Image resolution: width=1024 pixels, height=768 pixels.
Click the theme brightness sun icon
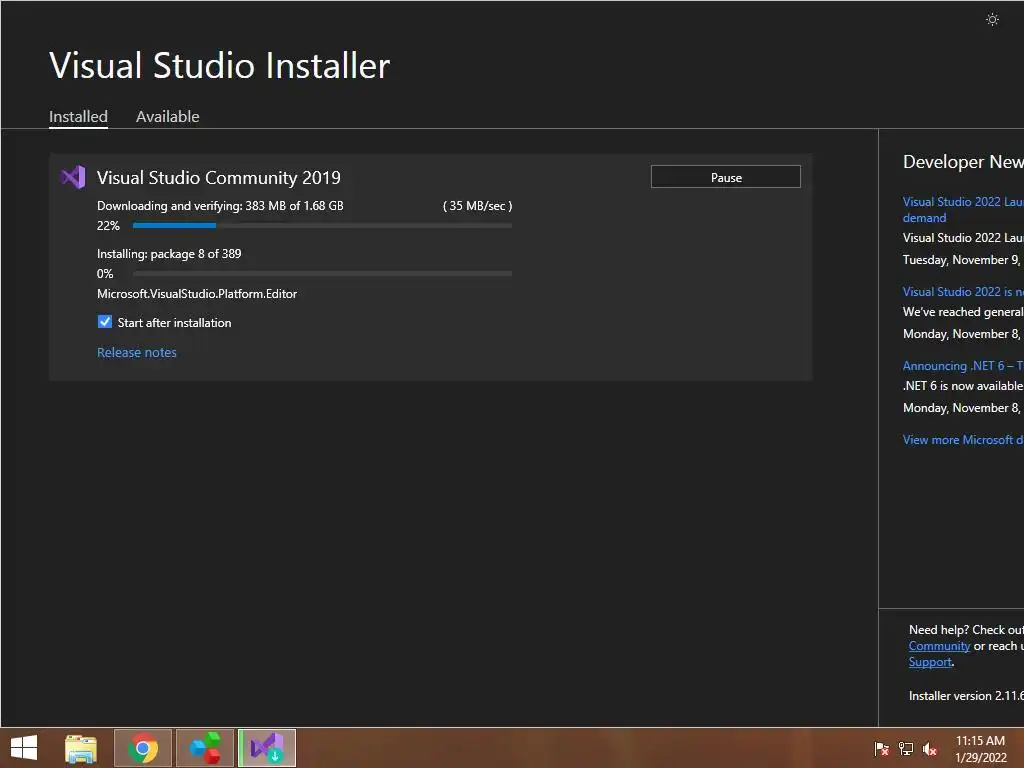point(992,20)
